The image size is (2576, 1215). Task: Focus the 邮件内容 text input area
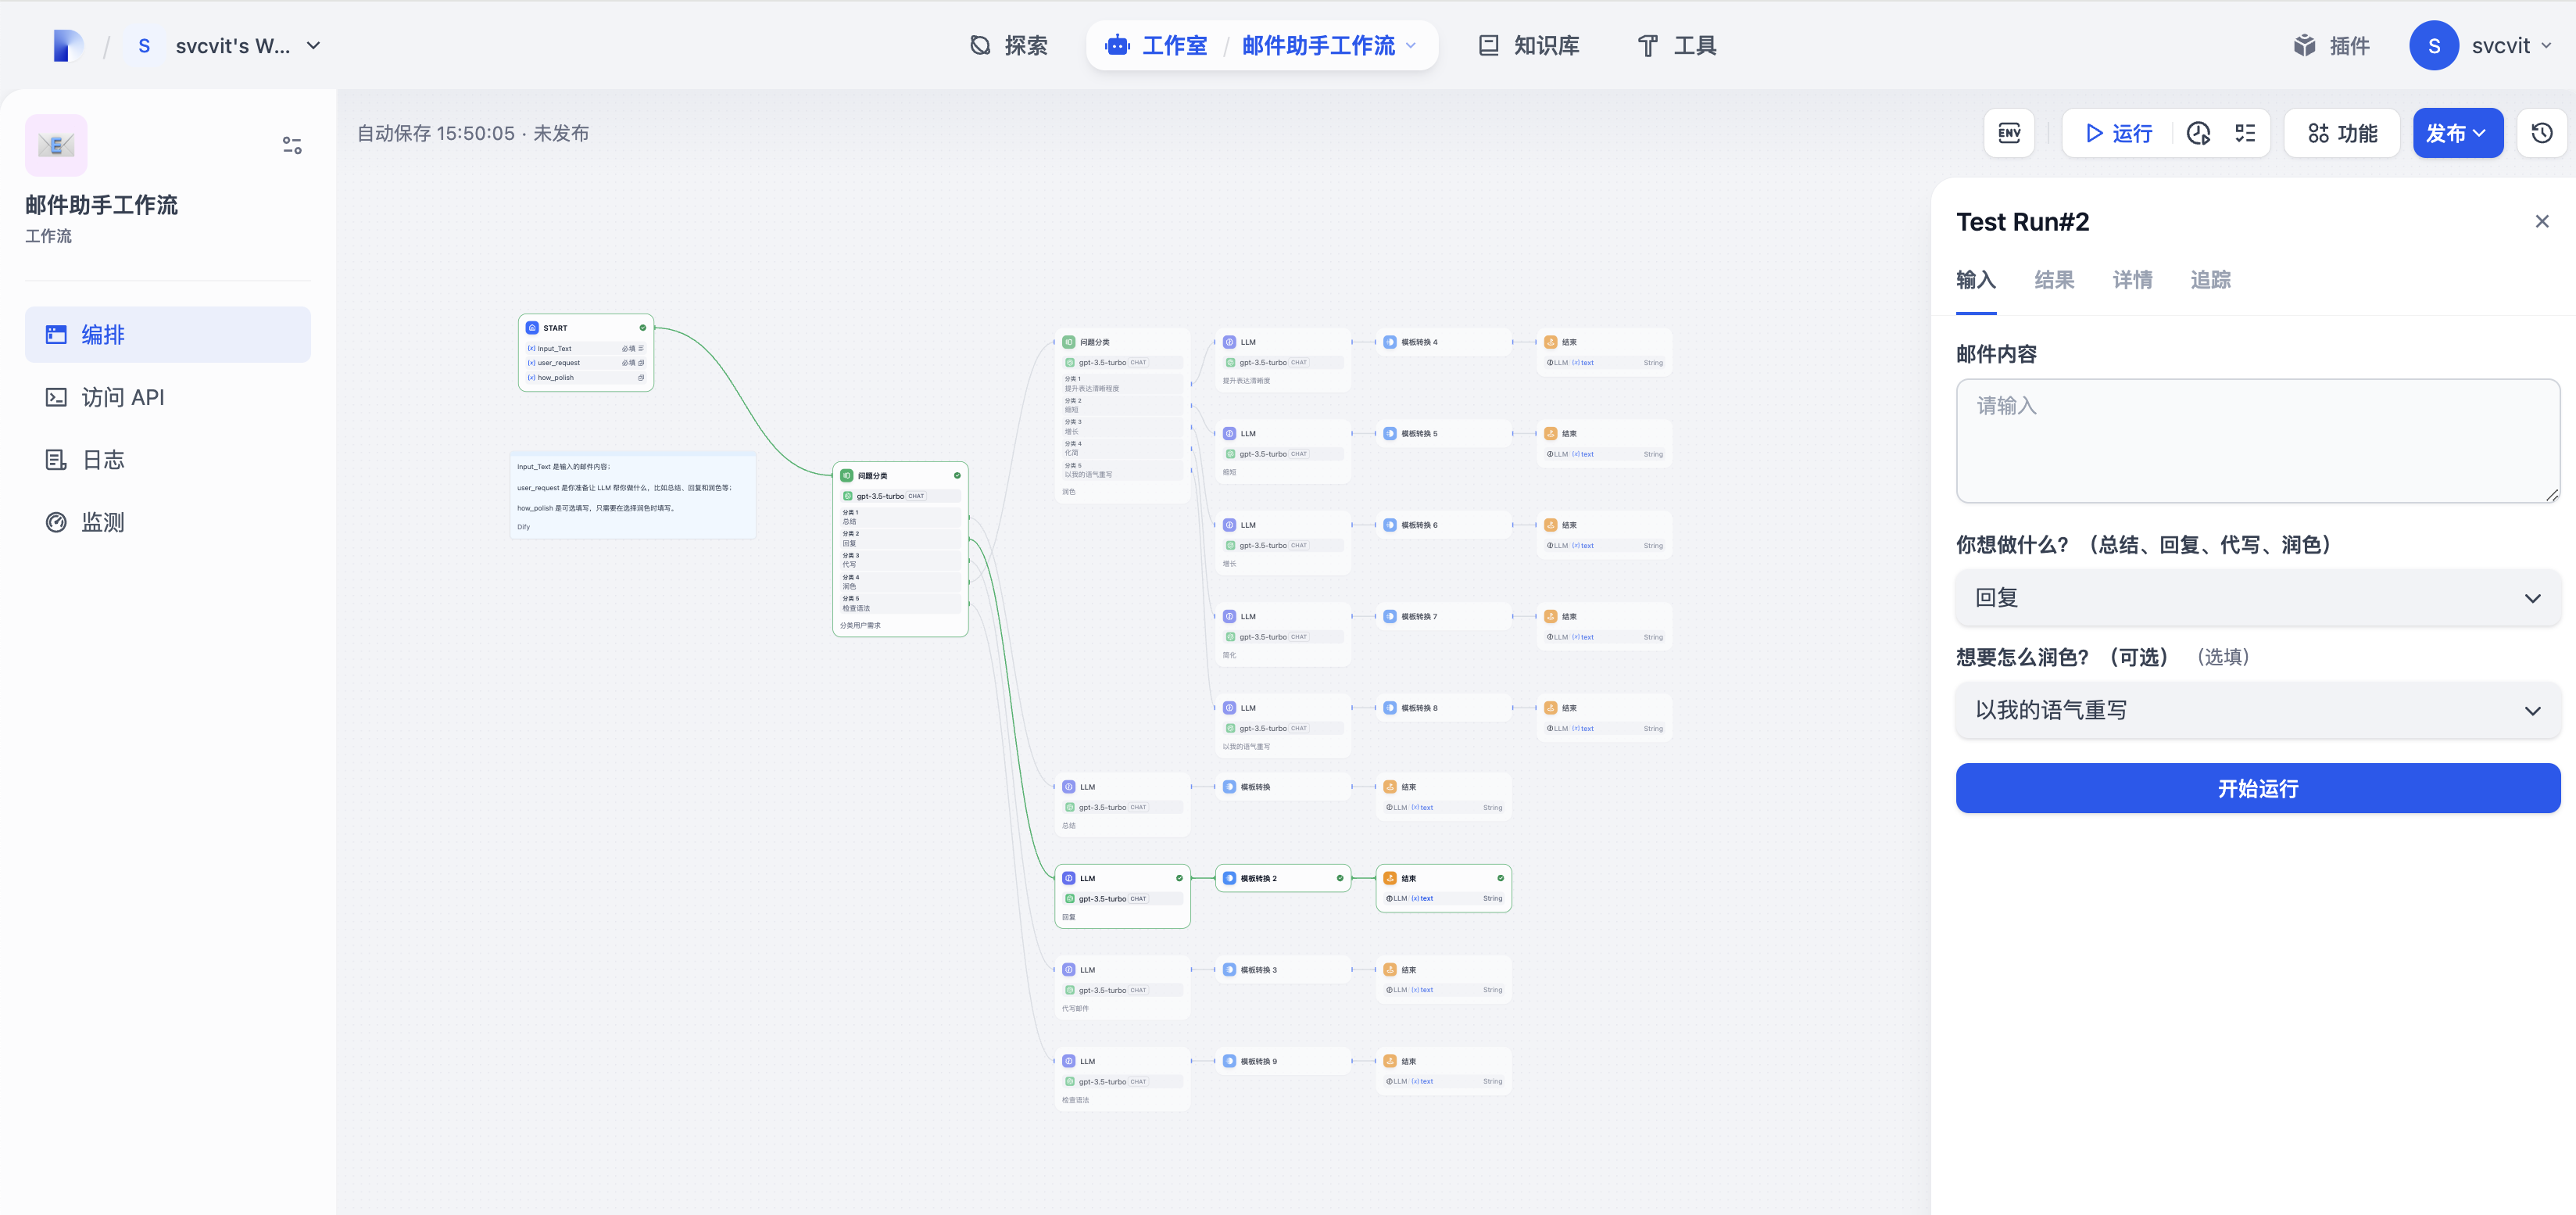(x=2257, y=440)
